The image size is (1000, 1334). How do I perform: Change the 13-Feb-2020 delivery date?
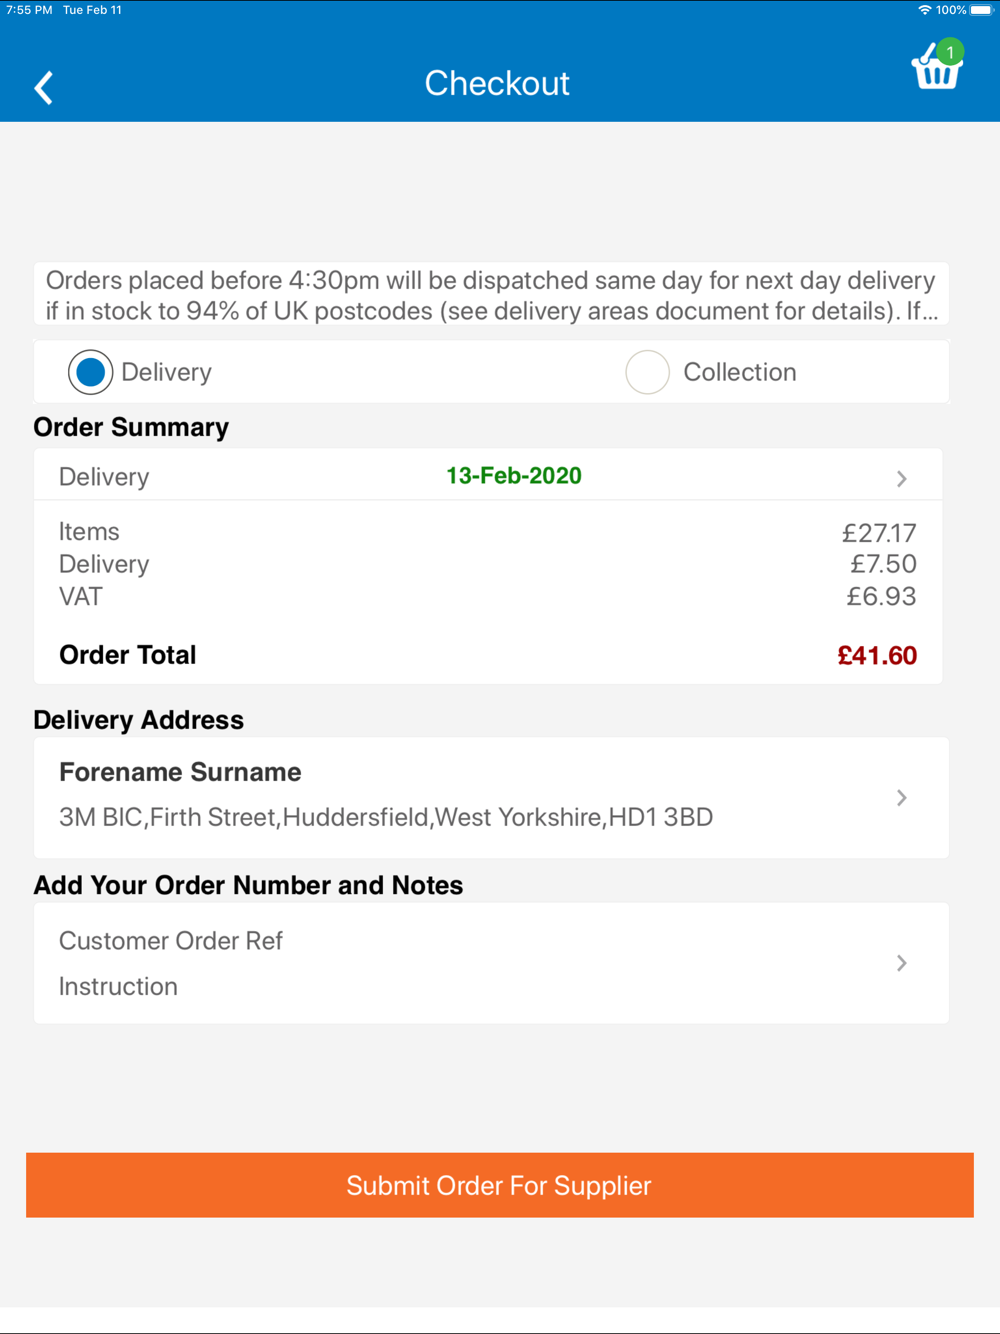tap(514, 476)
